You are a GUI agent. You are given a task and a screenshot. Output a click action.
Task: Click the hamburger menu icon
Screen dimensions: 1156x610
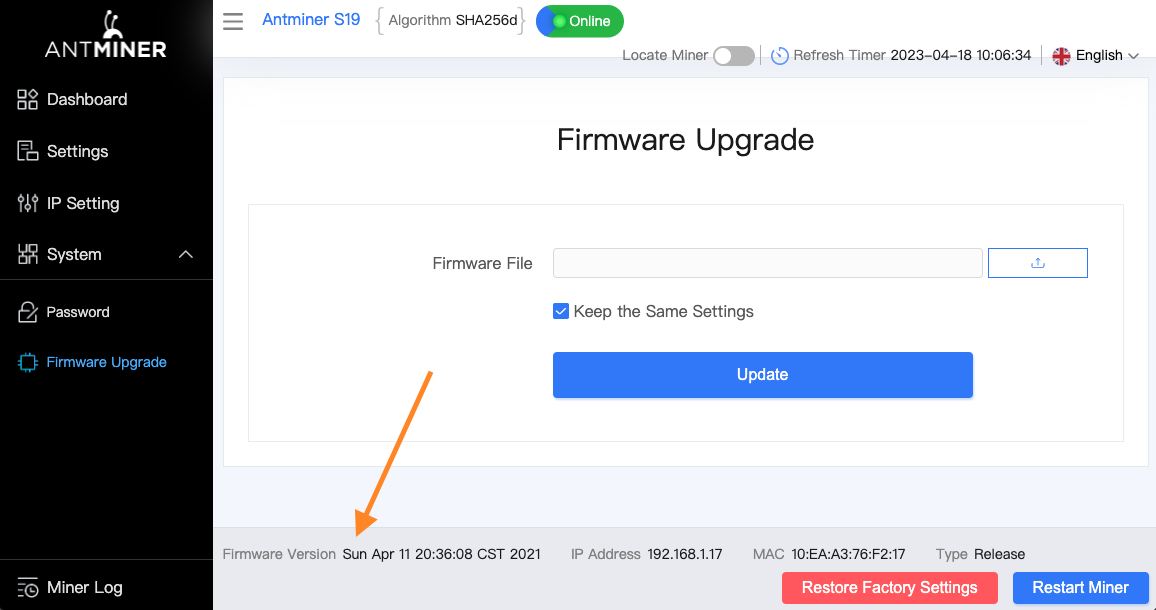tap(233, 21)
